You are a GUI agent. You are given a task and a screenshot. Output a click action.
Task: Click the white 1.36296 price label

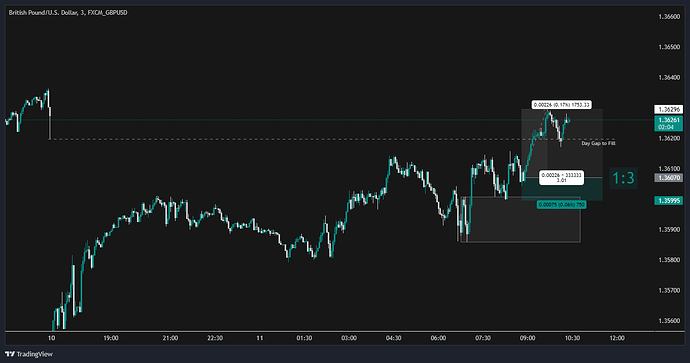(x=668, y=109)
